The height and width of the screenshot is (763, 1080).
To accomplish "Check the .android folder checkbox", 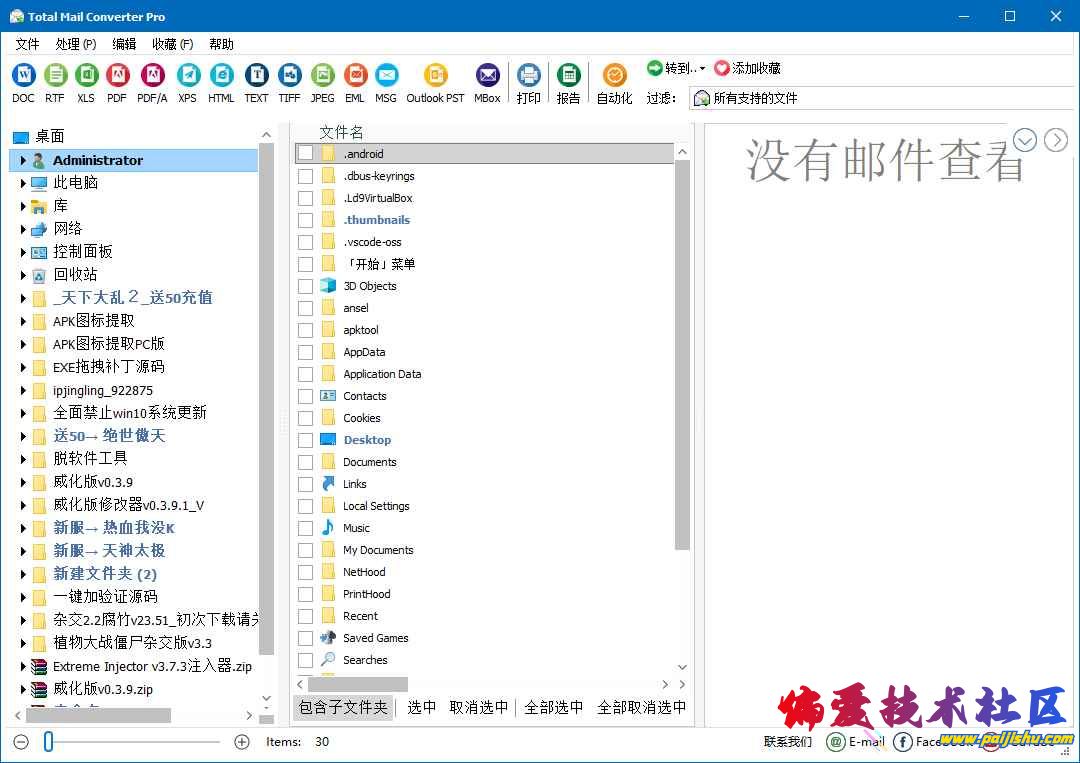I will click(306, 154).
